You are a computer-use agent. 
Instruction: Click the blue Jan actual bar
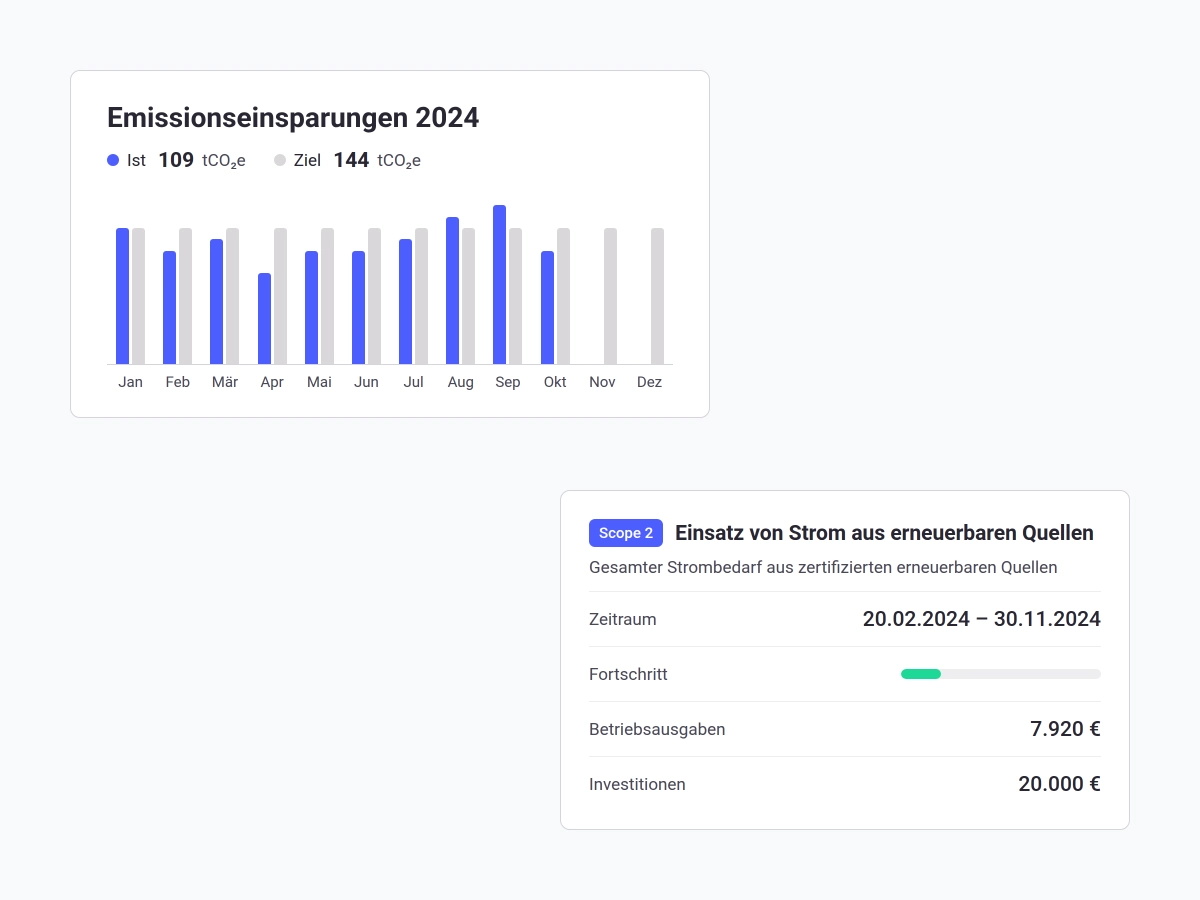point(122,296)
